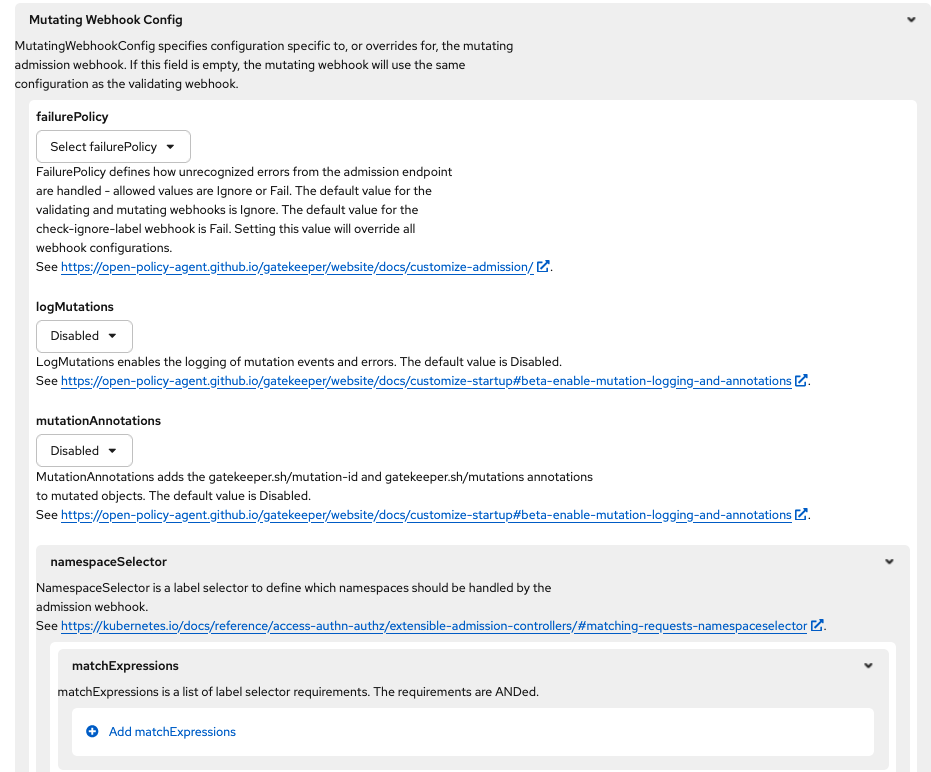Click the namespaceSelector section heading
Screen dimensions: 931x772
point(108,562)
